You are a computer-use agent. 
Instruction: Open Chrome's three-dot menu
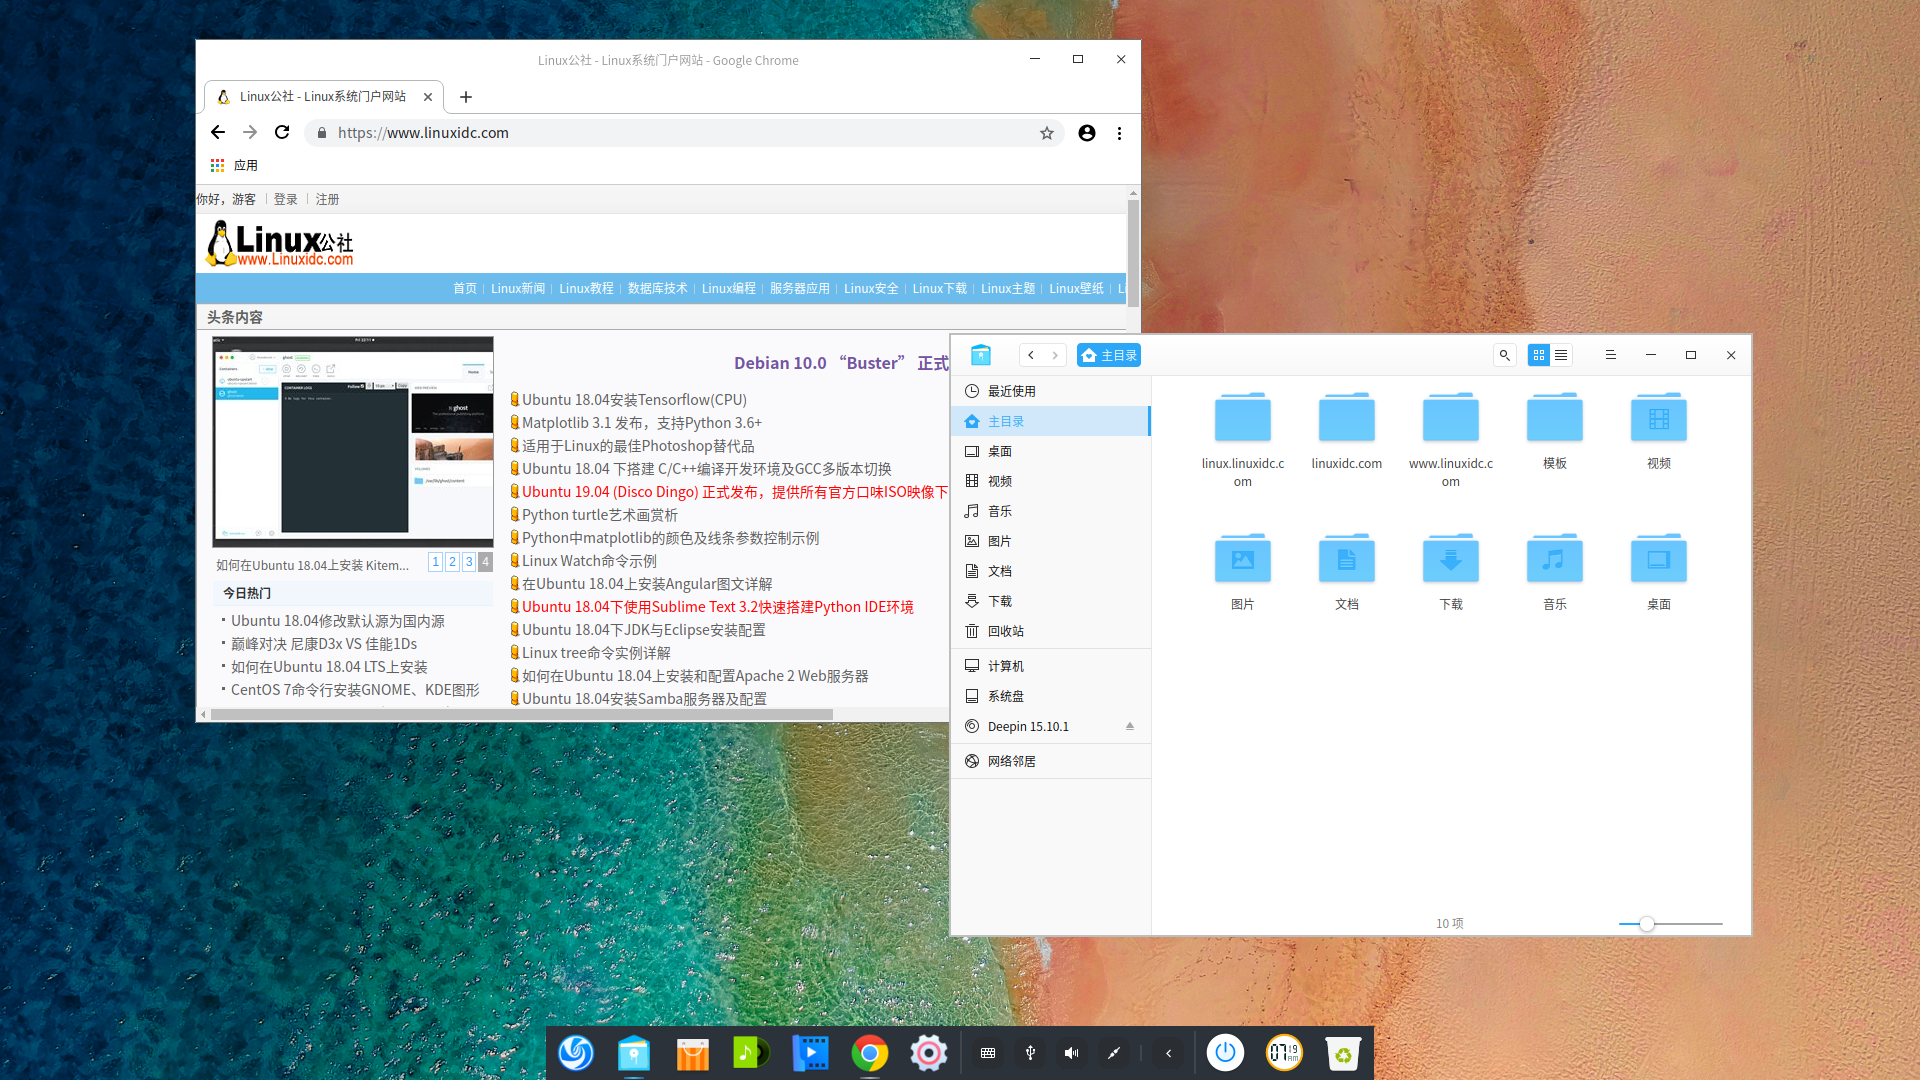point(1119,133)
